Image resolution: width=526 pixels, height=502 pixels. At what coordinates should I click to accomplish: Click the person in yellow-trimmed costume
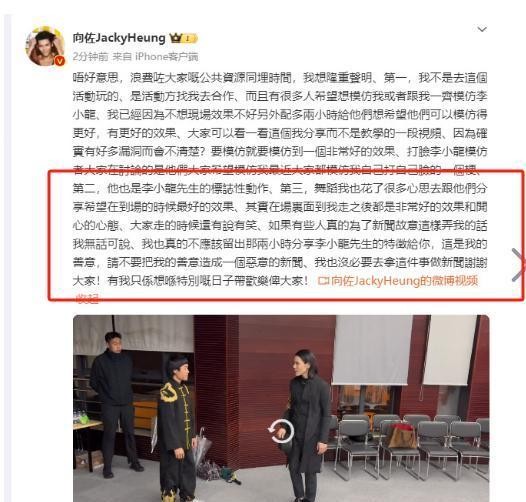coord(177,429)
